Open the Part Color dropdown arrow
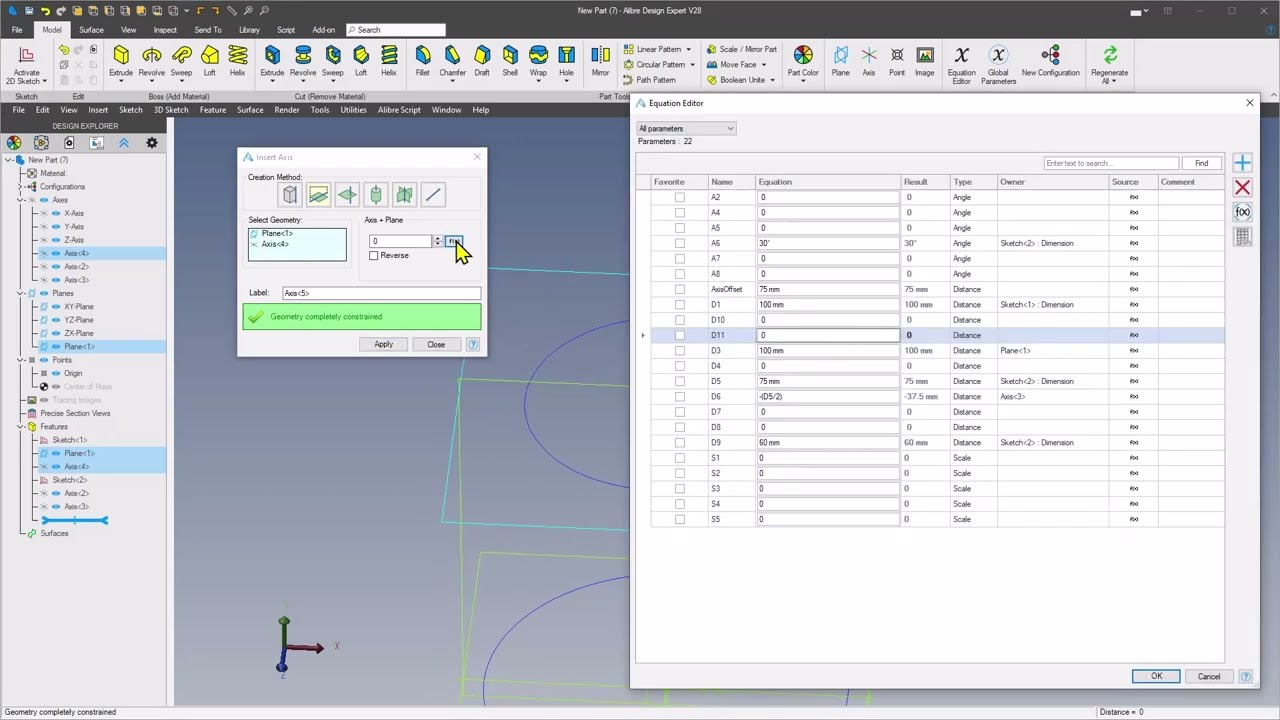Viewport: 1280px width, 720px height. [x=803, y=80]
